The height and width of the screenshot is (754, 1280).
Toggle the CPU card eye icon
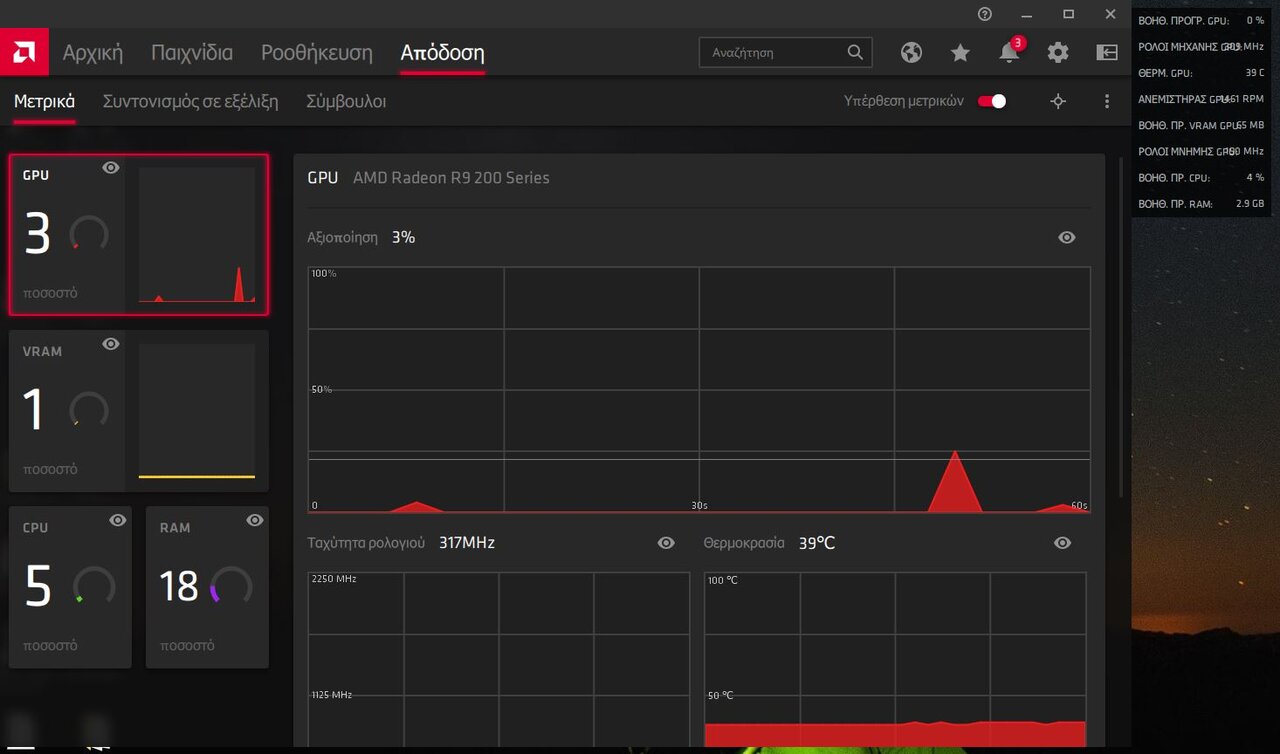pyautogui.click(x=118, y=520)
